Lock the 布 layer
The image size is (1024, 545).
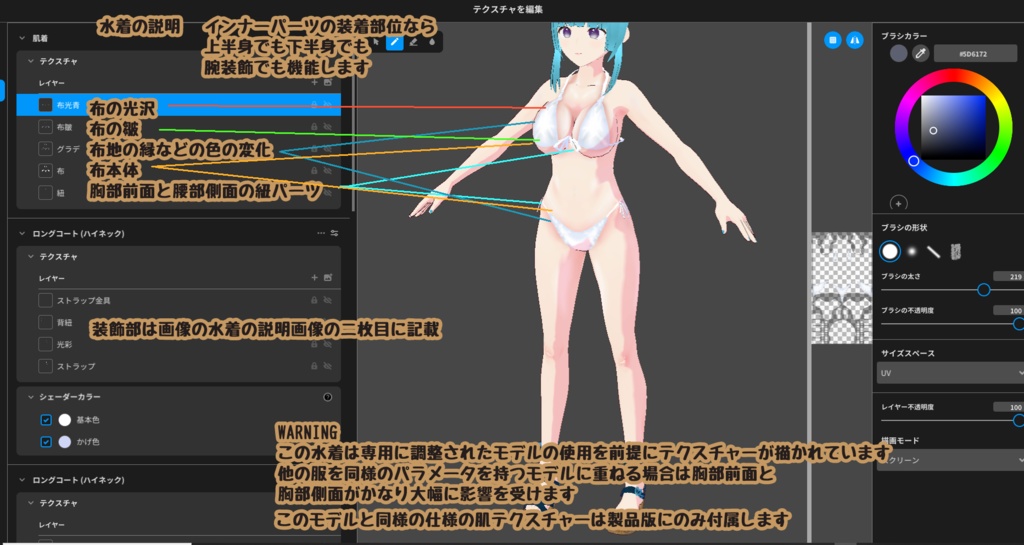(x=314, y=170)
